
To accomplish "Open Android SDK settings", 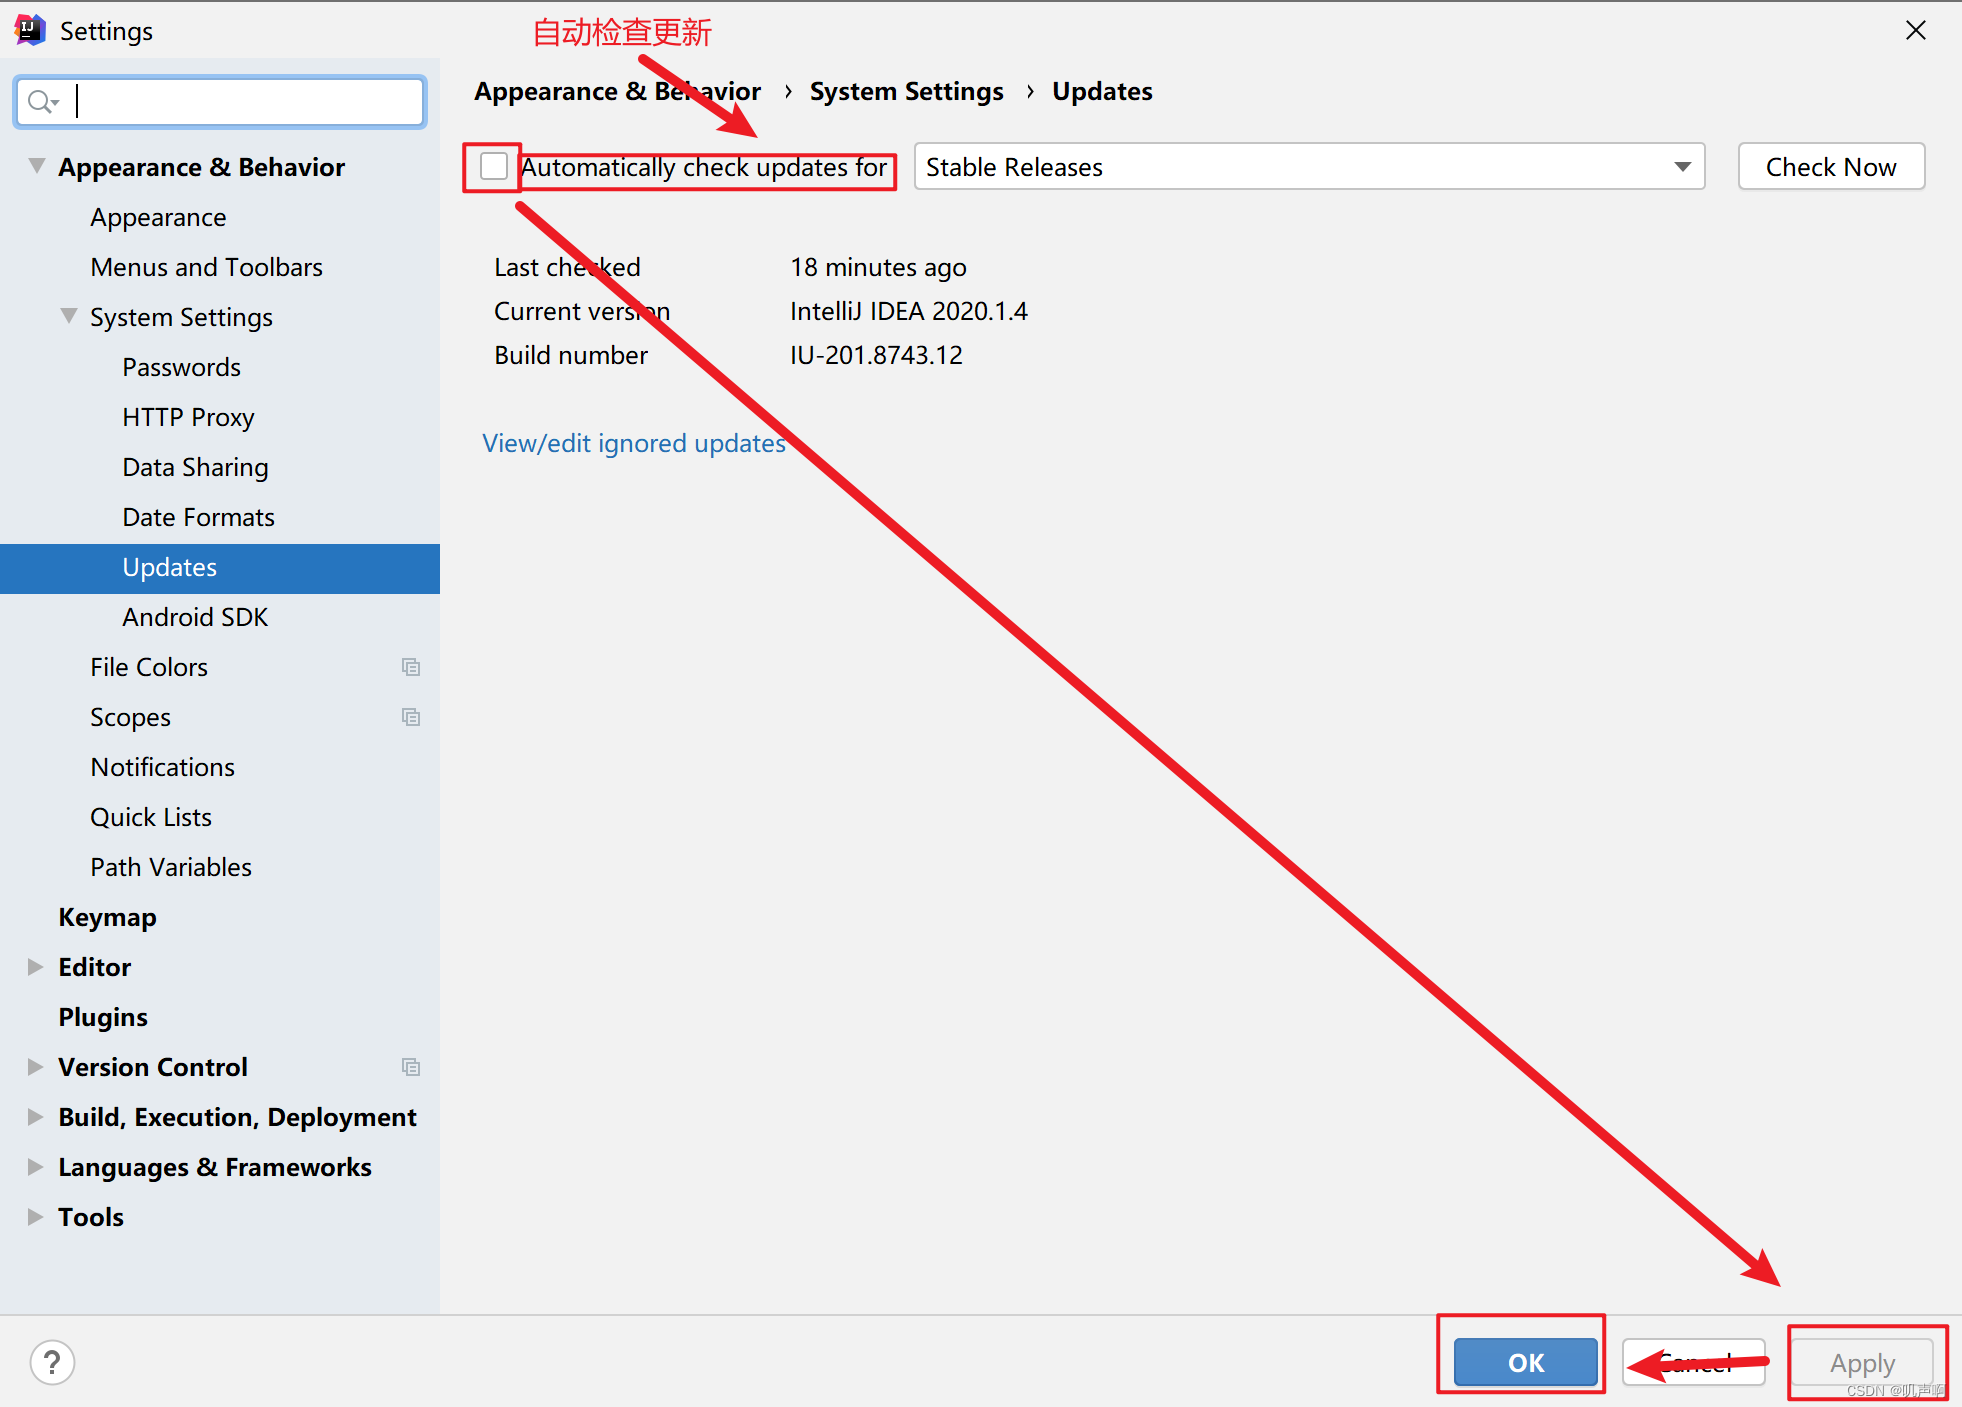I will coord(195,617).
